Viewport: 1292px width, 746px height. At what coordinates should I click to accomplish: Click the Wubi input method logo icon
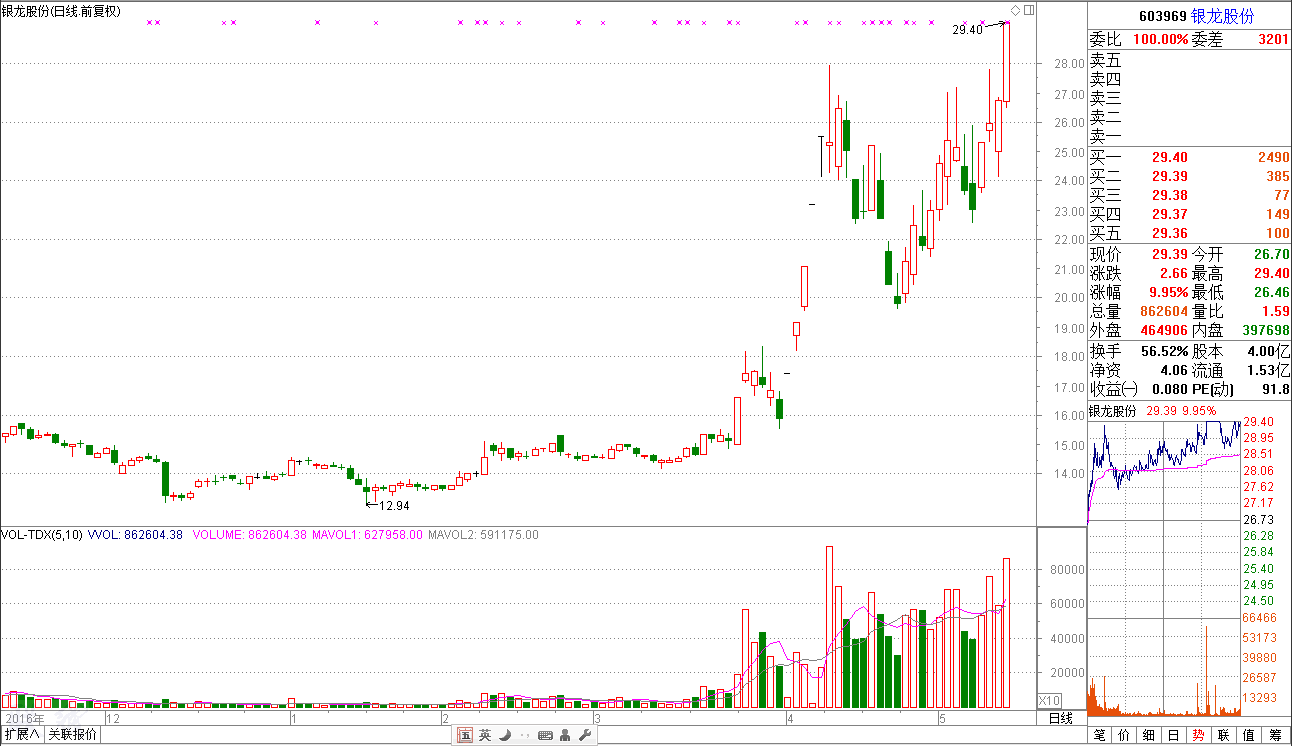point(465,736)
